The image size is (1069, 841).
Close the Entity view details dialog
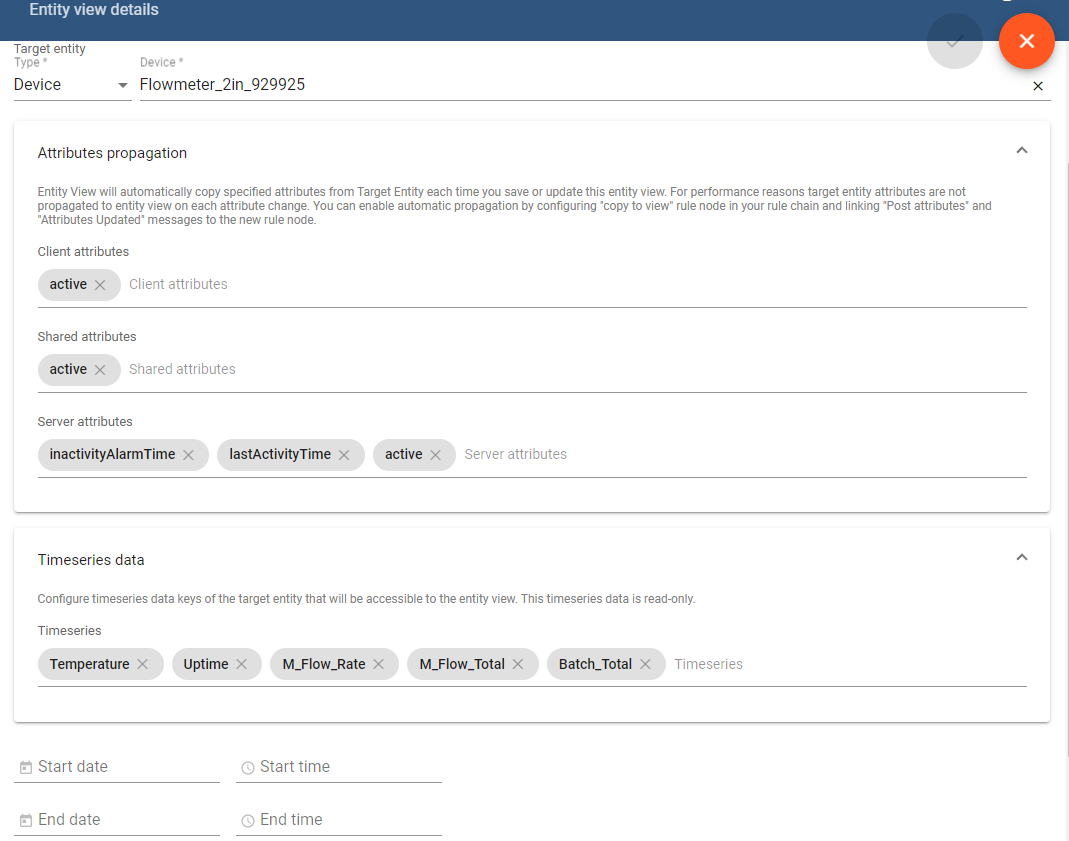(1026, 41)
